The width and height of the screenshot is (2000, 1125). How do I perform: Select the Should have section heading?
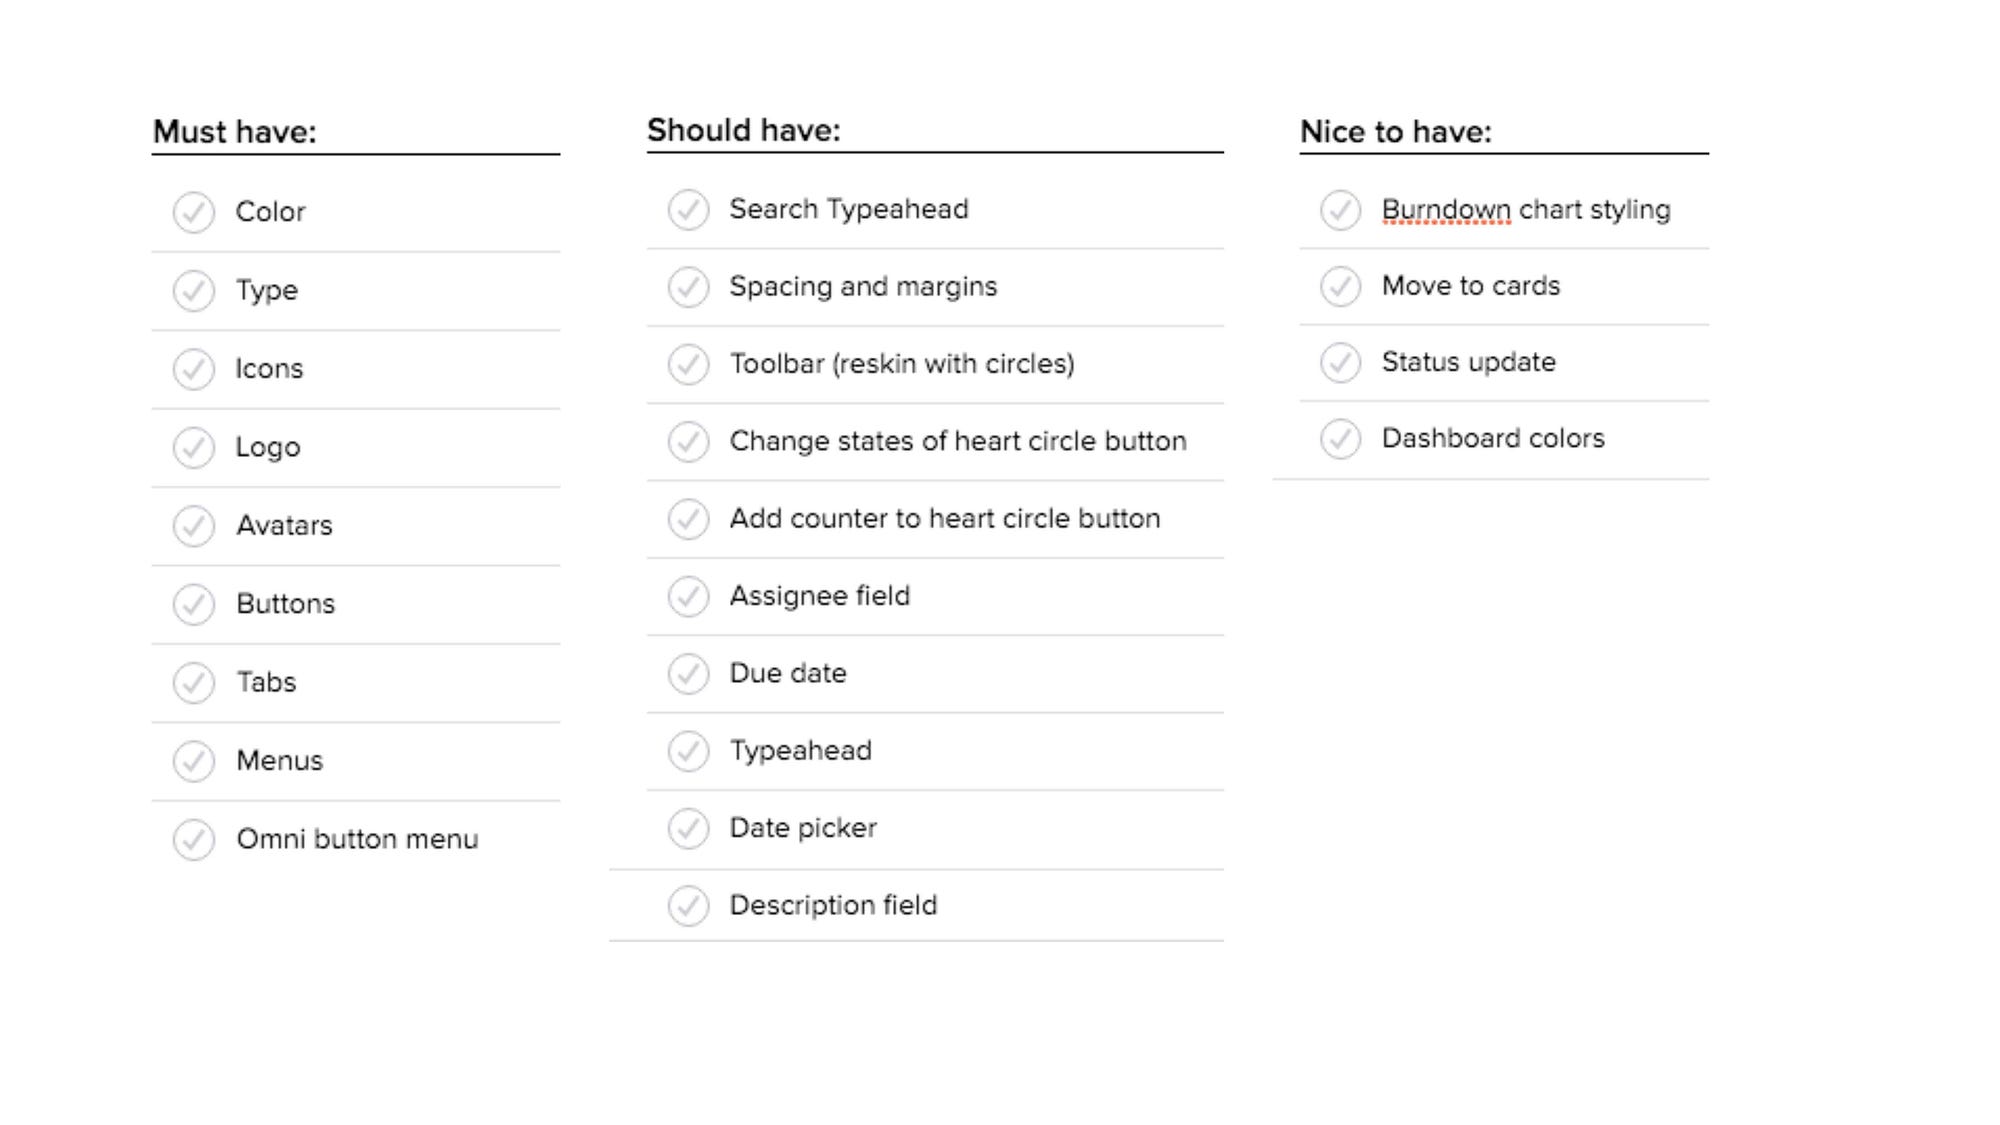[744, 130]
